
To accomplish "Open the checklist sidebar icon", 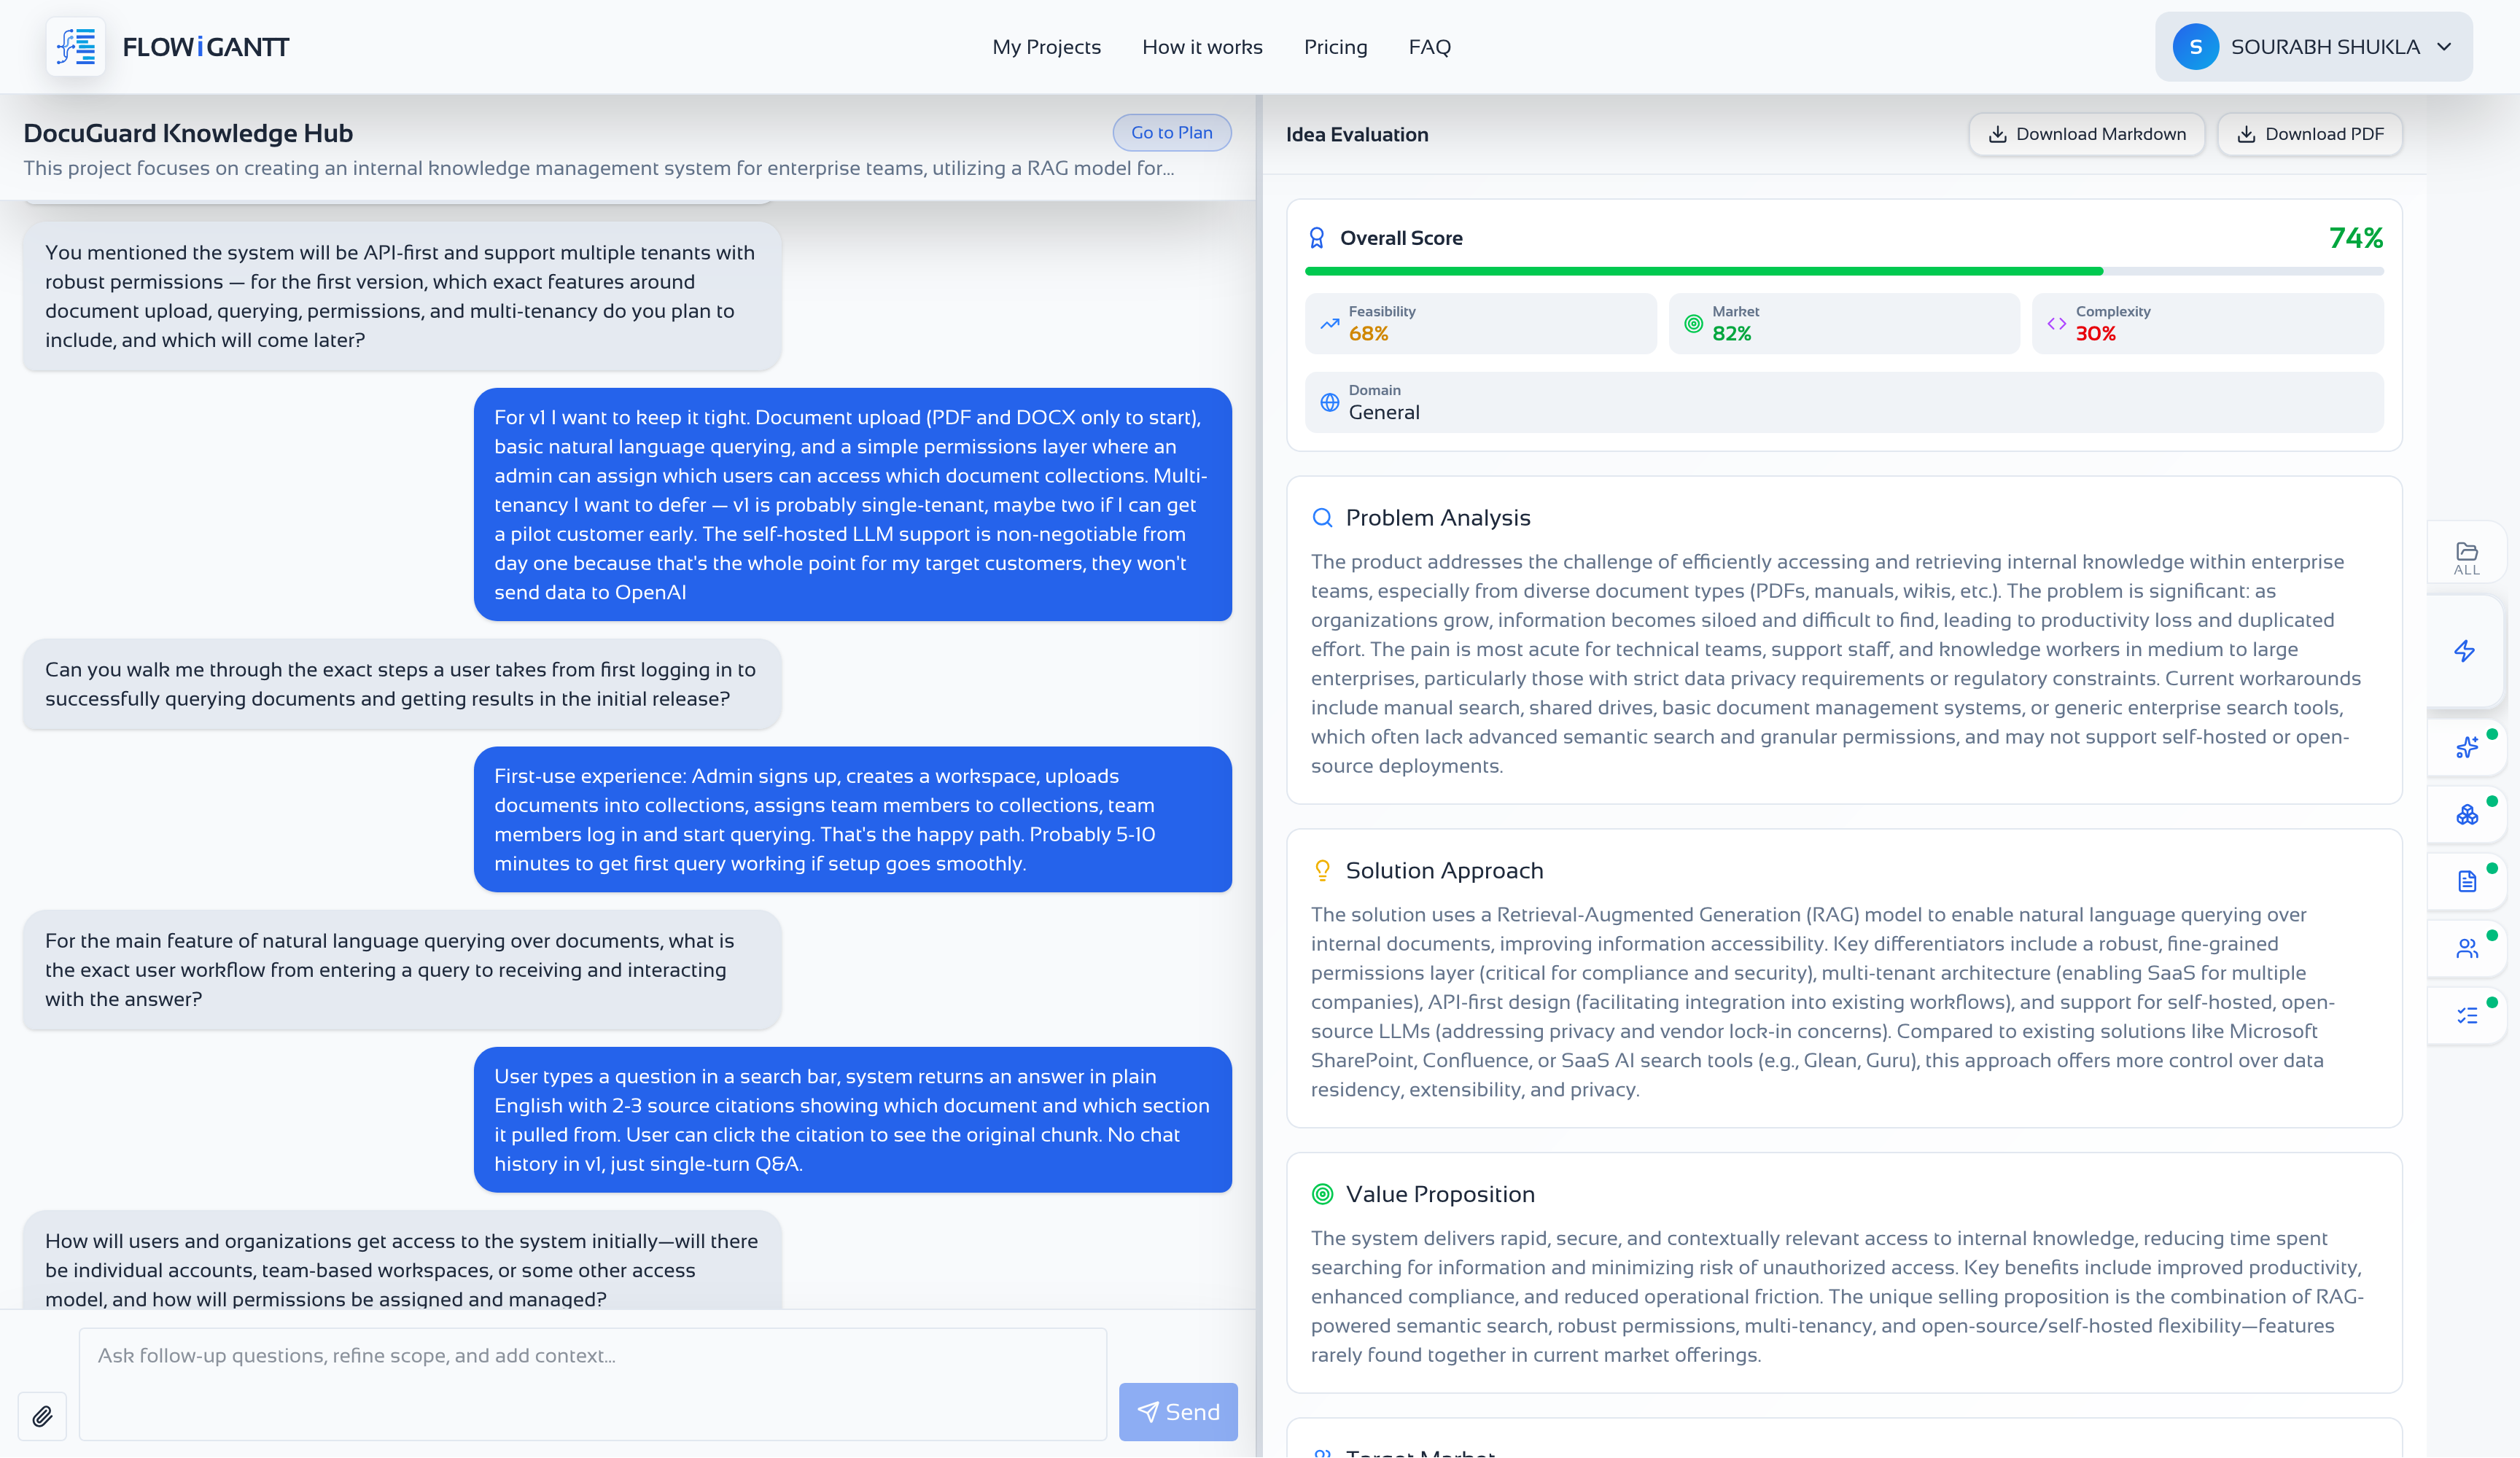I will (x=2467, y=1015).
